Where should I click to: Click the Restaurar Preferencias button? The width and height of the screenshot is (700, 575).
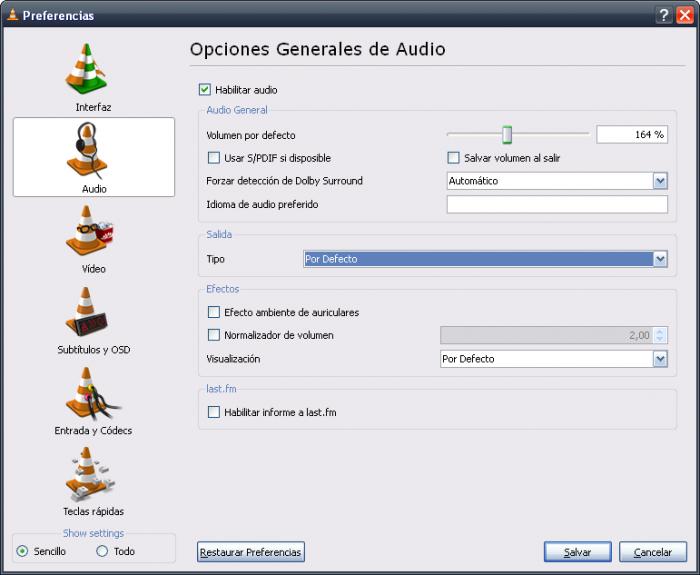250,552
